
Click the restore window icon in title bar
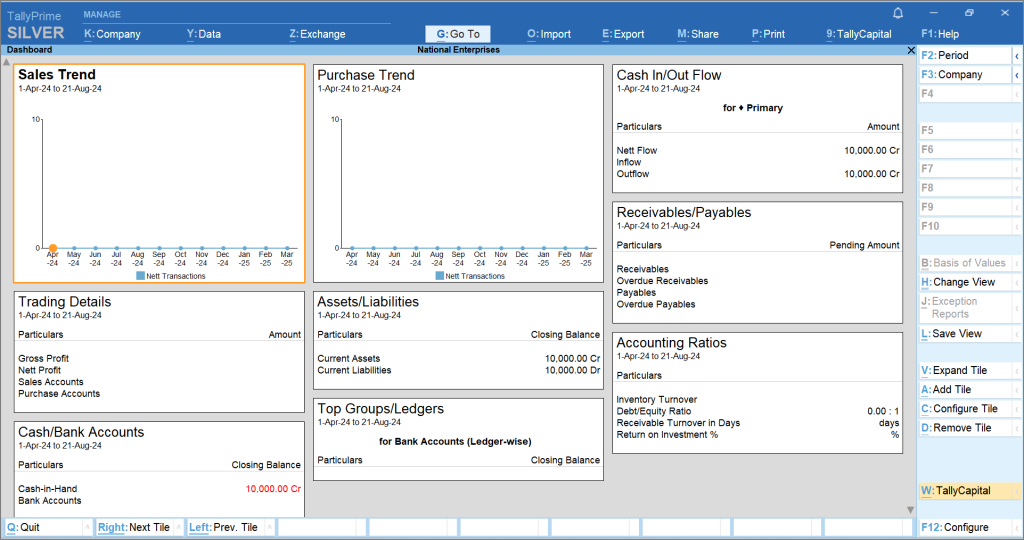969,13
